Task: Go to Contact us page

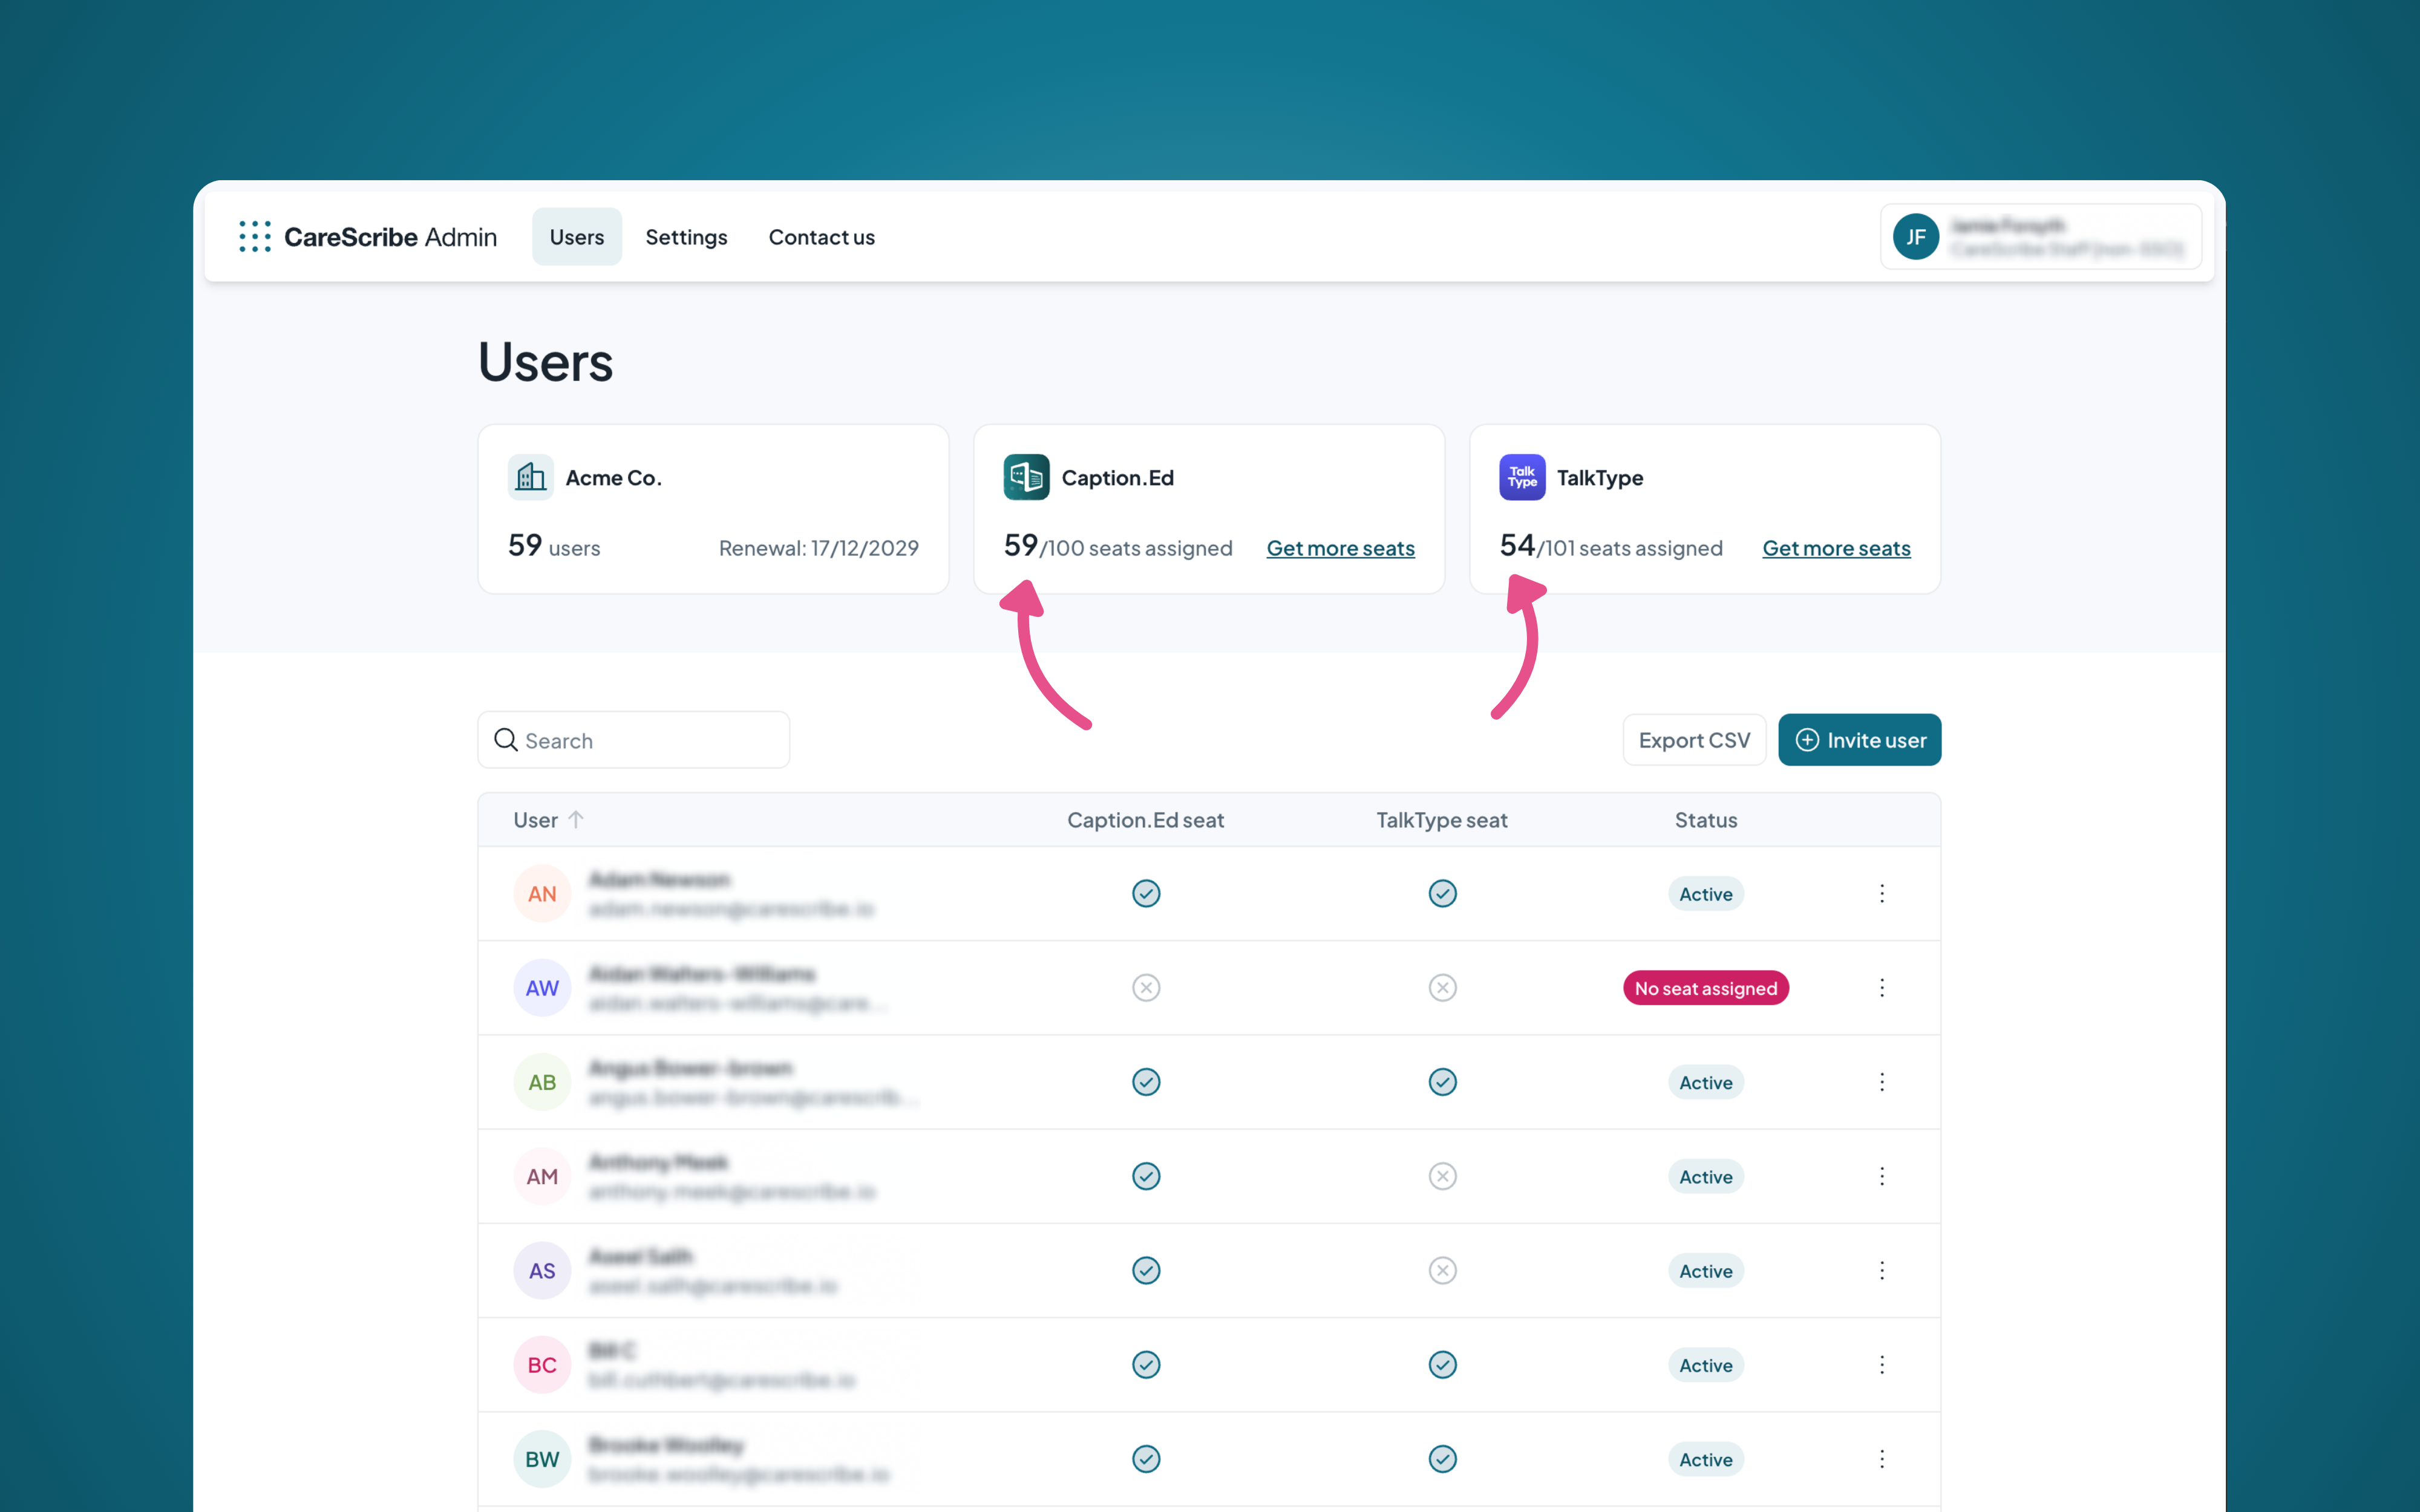Action: 821,237
